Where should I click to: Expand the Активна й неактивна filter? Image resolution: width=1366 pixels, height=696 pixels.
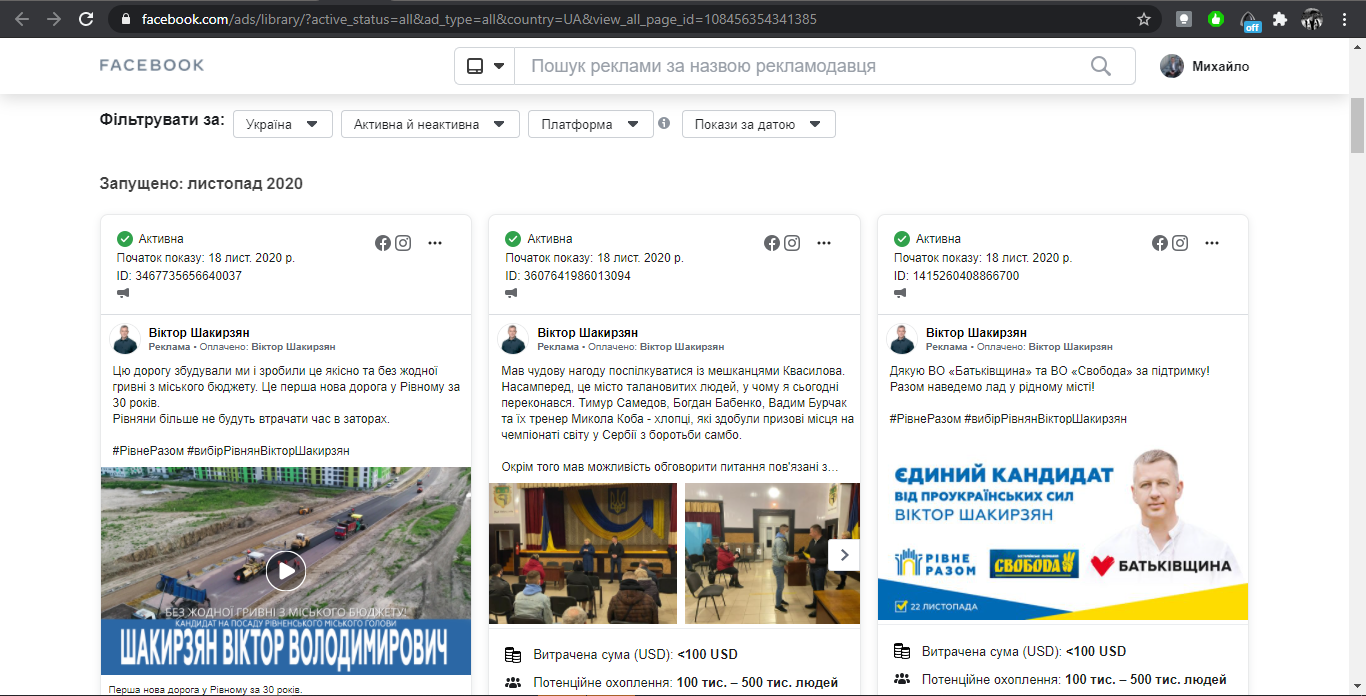(x=430, y=125)
